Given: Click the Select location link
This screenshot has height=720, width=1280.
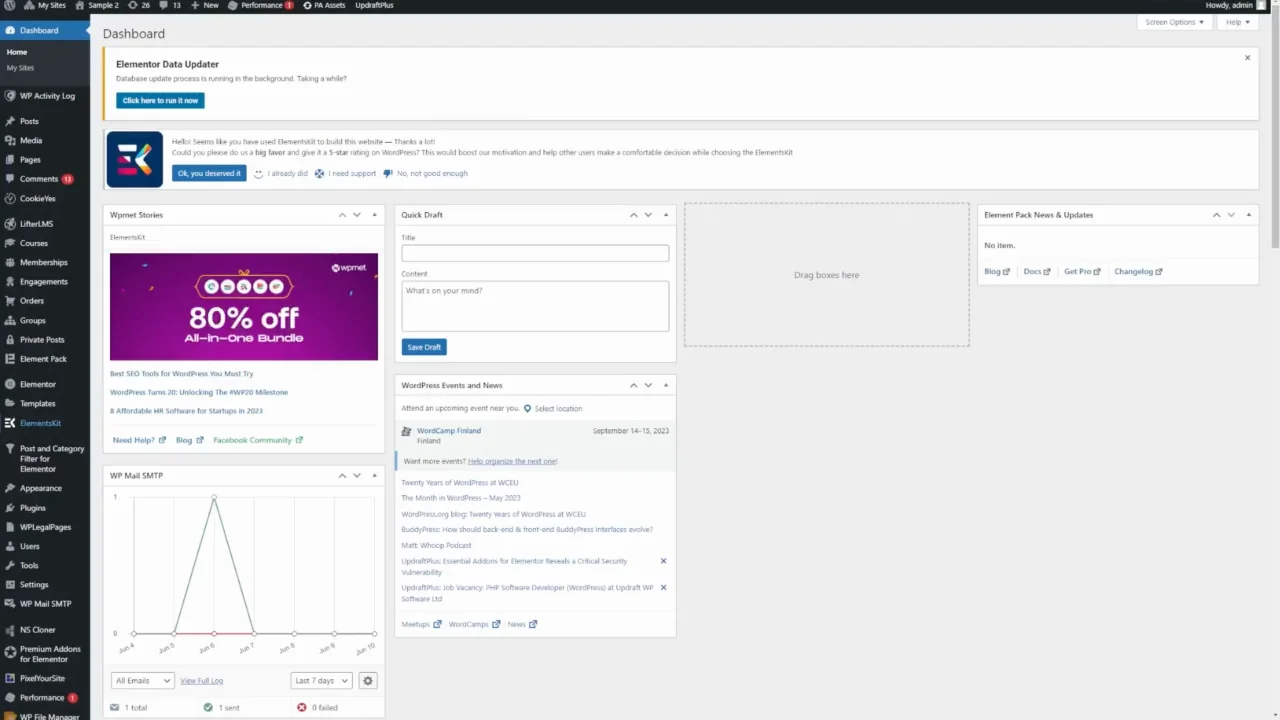Looking at the screenshot, I should coord(553,408).
